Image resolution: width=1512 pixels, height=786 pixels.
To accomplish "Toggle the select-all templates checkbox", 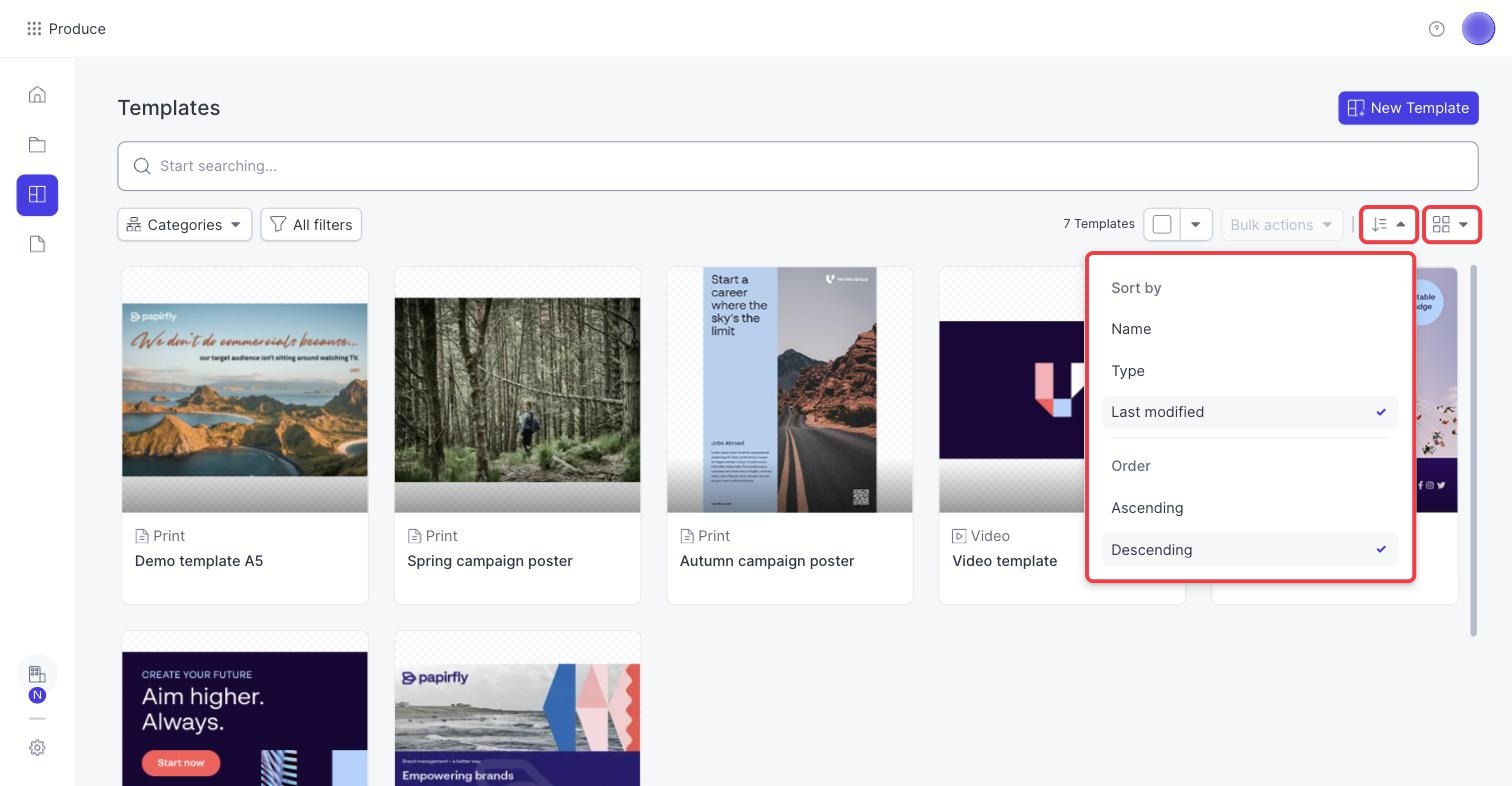I will [x=1162, y=224].
